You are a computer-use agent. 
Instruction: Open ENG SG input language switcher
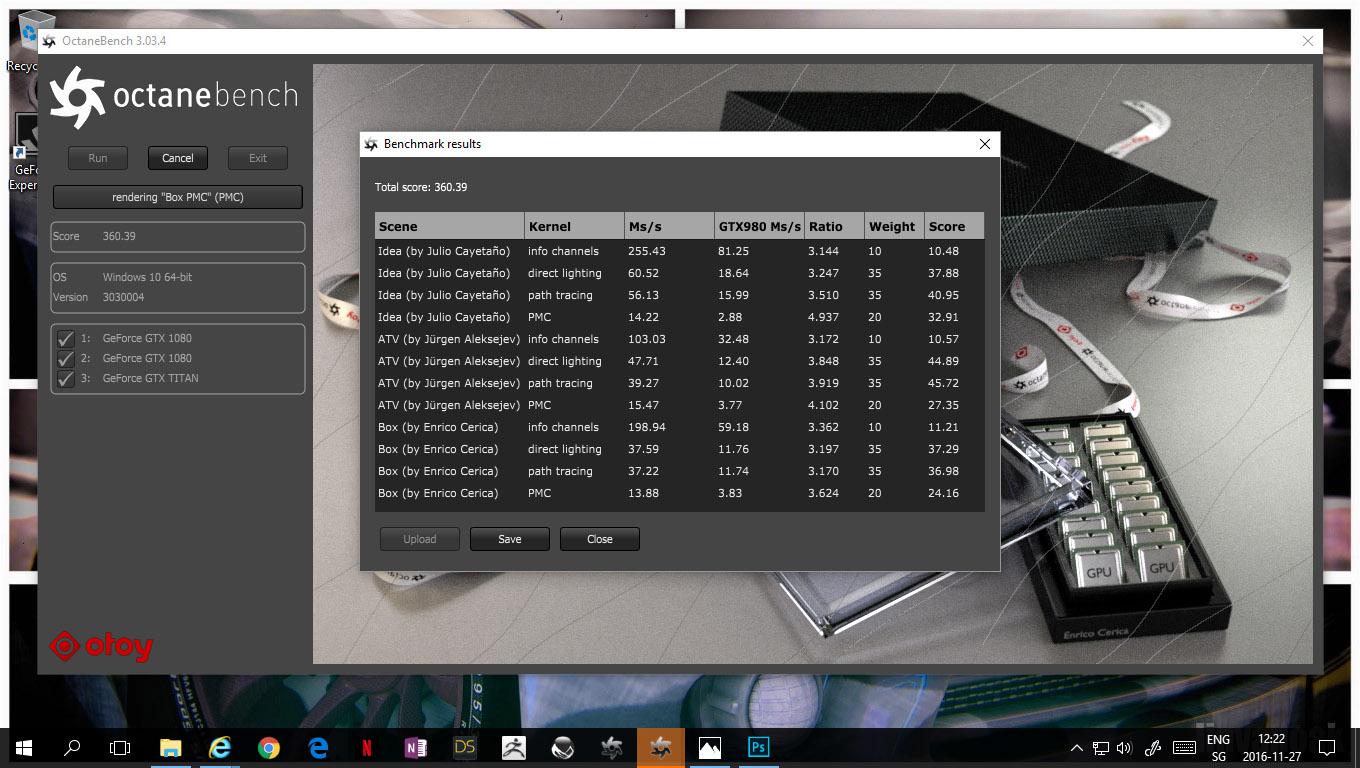[x=1218, y=748]
